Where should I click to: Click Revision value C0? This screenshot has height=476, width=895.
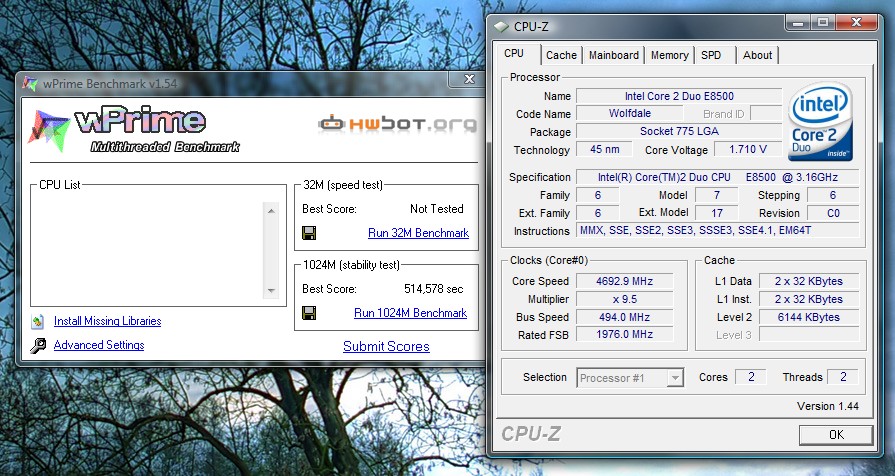click(833, 213)
